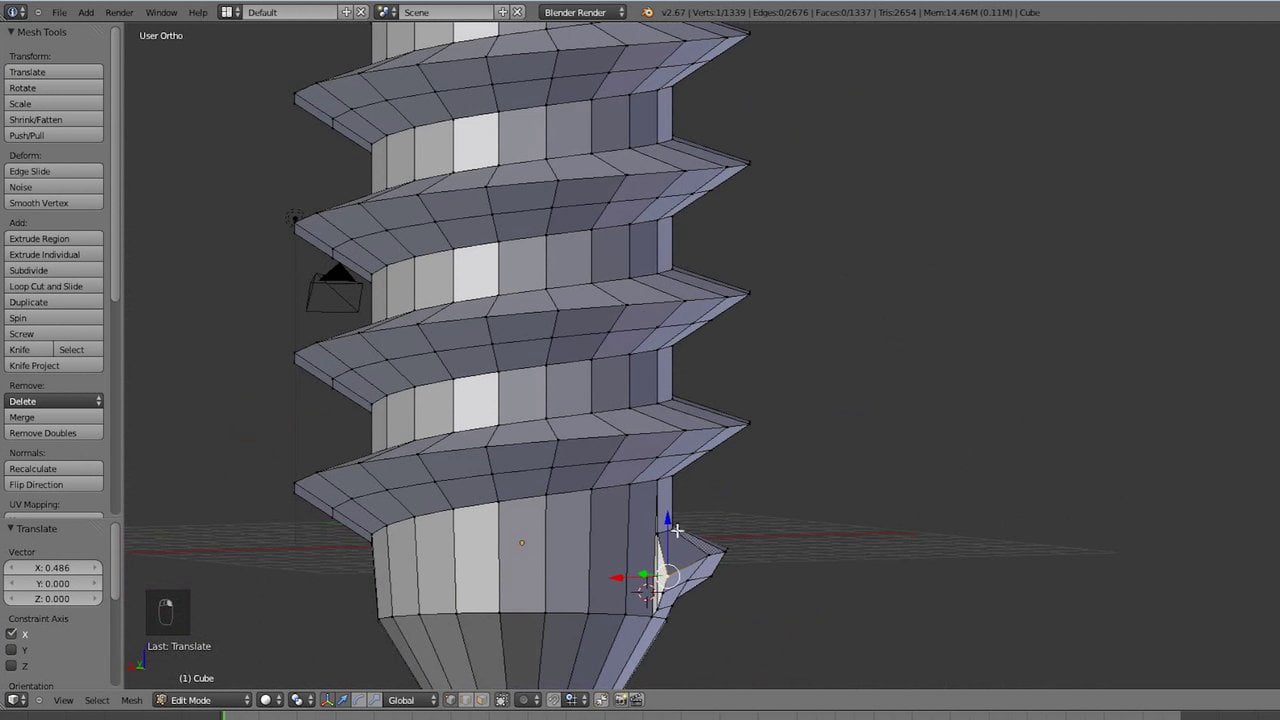Switch to vertex select mode icon

coord(451,700)
